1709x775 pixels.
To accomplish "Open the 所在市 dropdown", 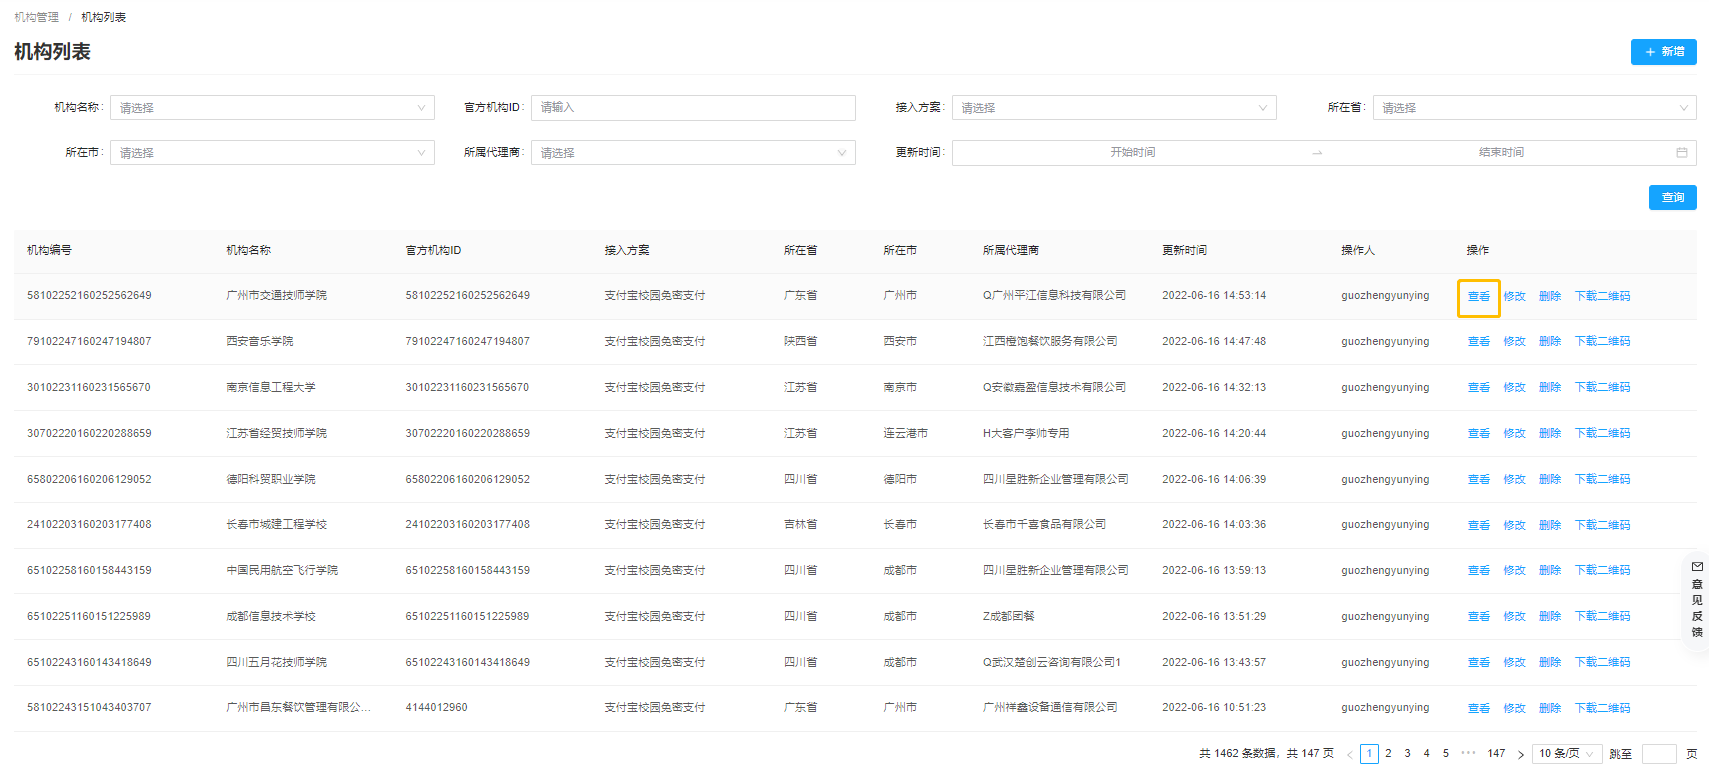I will tap(272, 153).
